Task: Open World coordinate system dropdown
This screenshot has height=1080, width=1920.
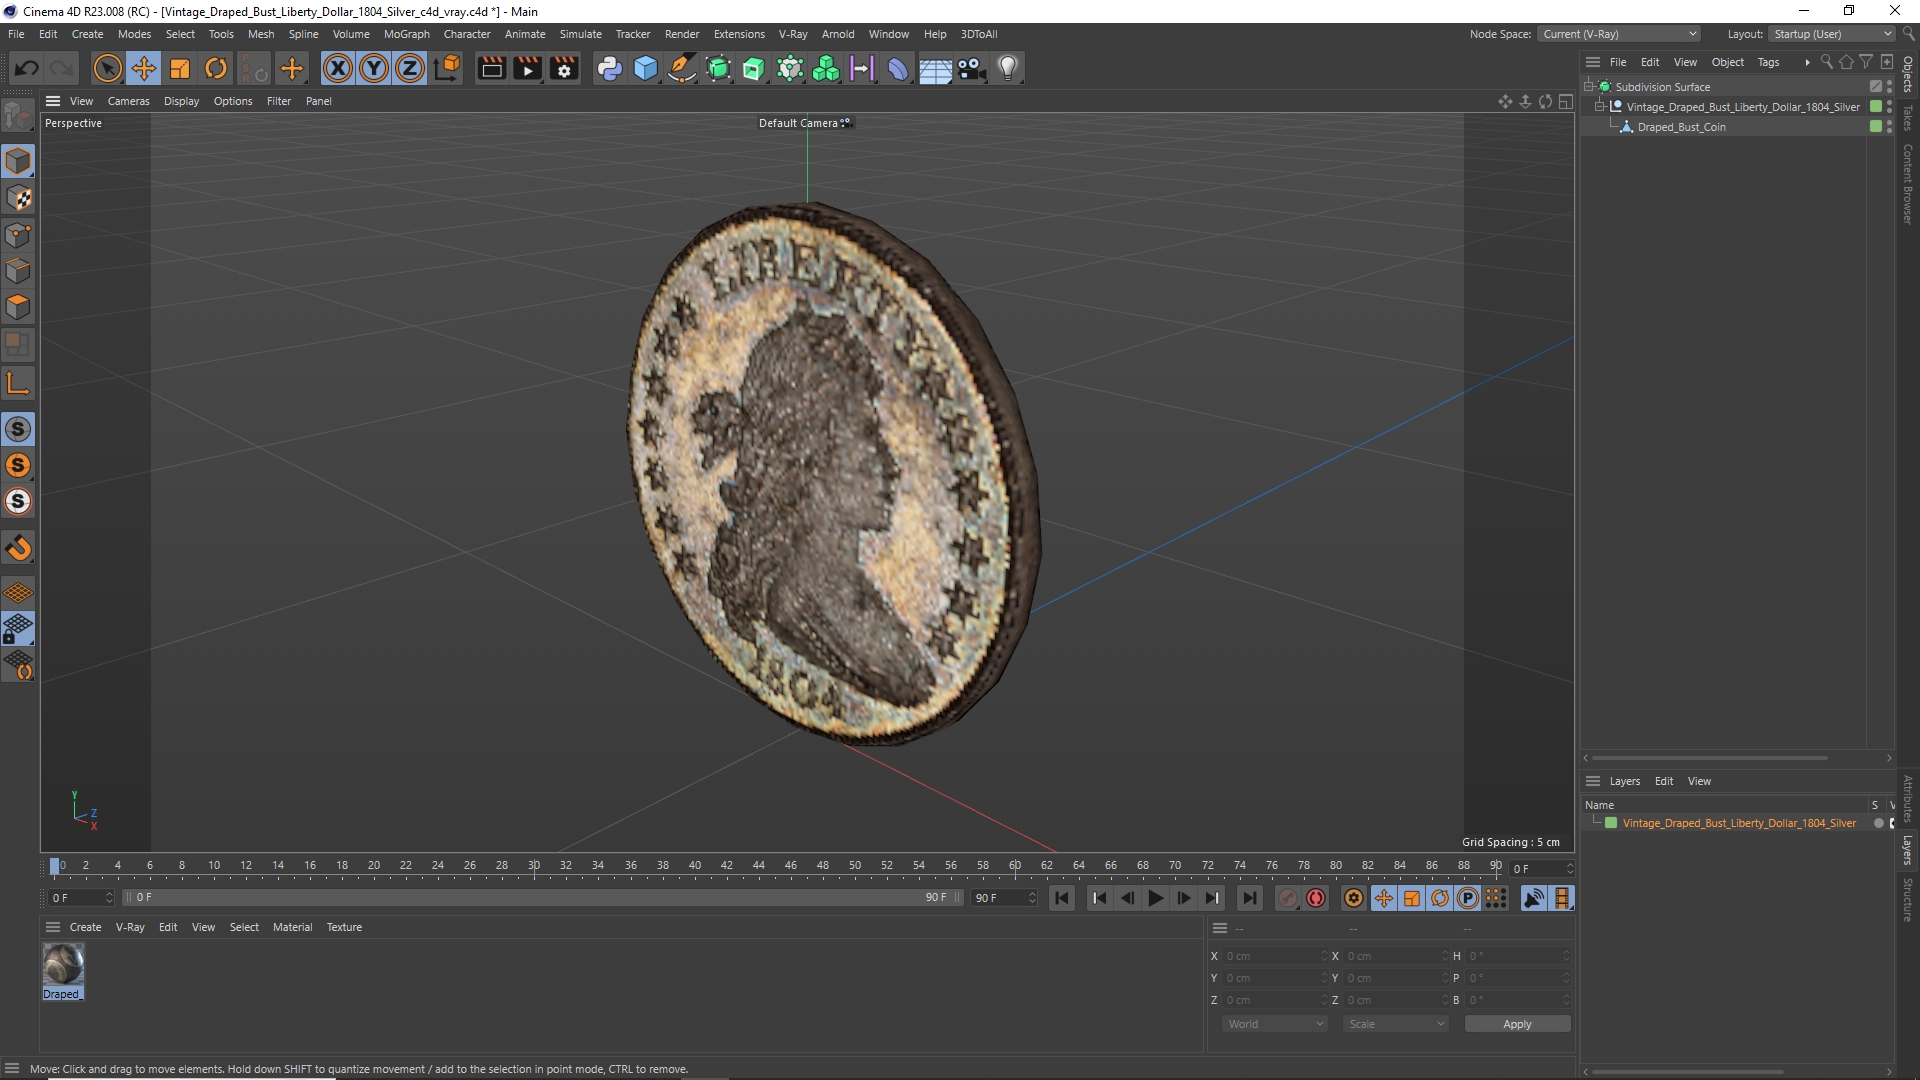Action: [1275, 1024]
